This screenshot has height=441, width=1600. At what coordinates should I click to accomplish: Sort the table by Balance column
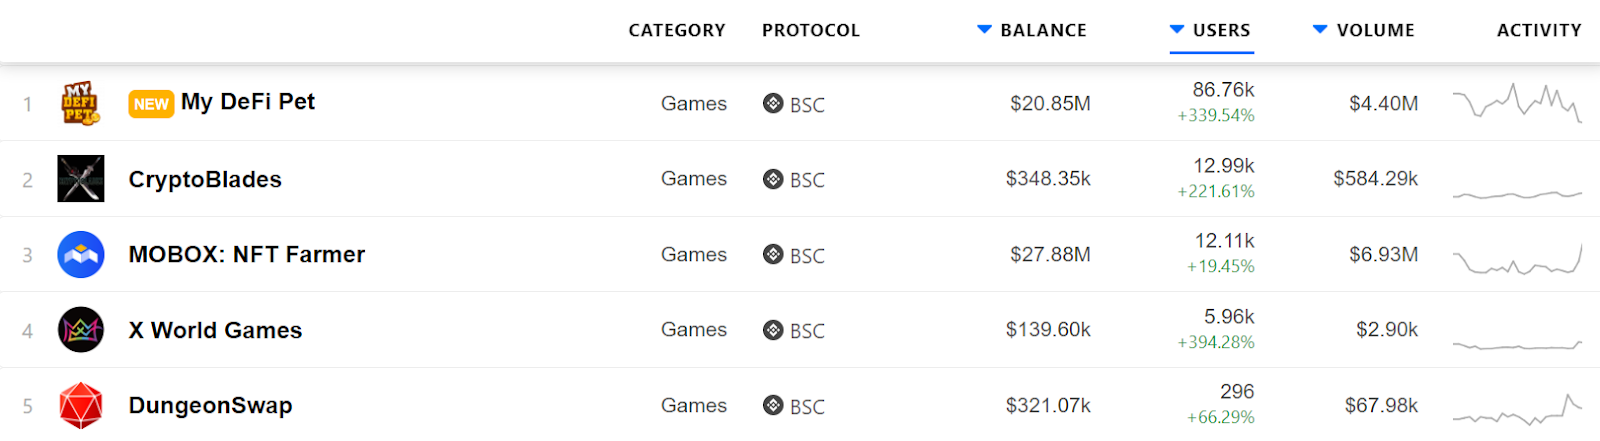[x=1042, y=30]
